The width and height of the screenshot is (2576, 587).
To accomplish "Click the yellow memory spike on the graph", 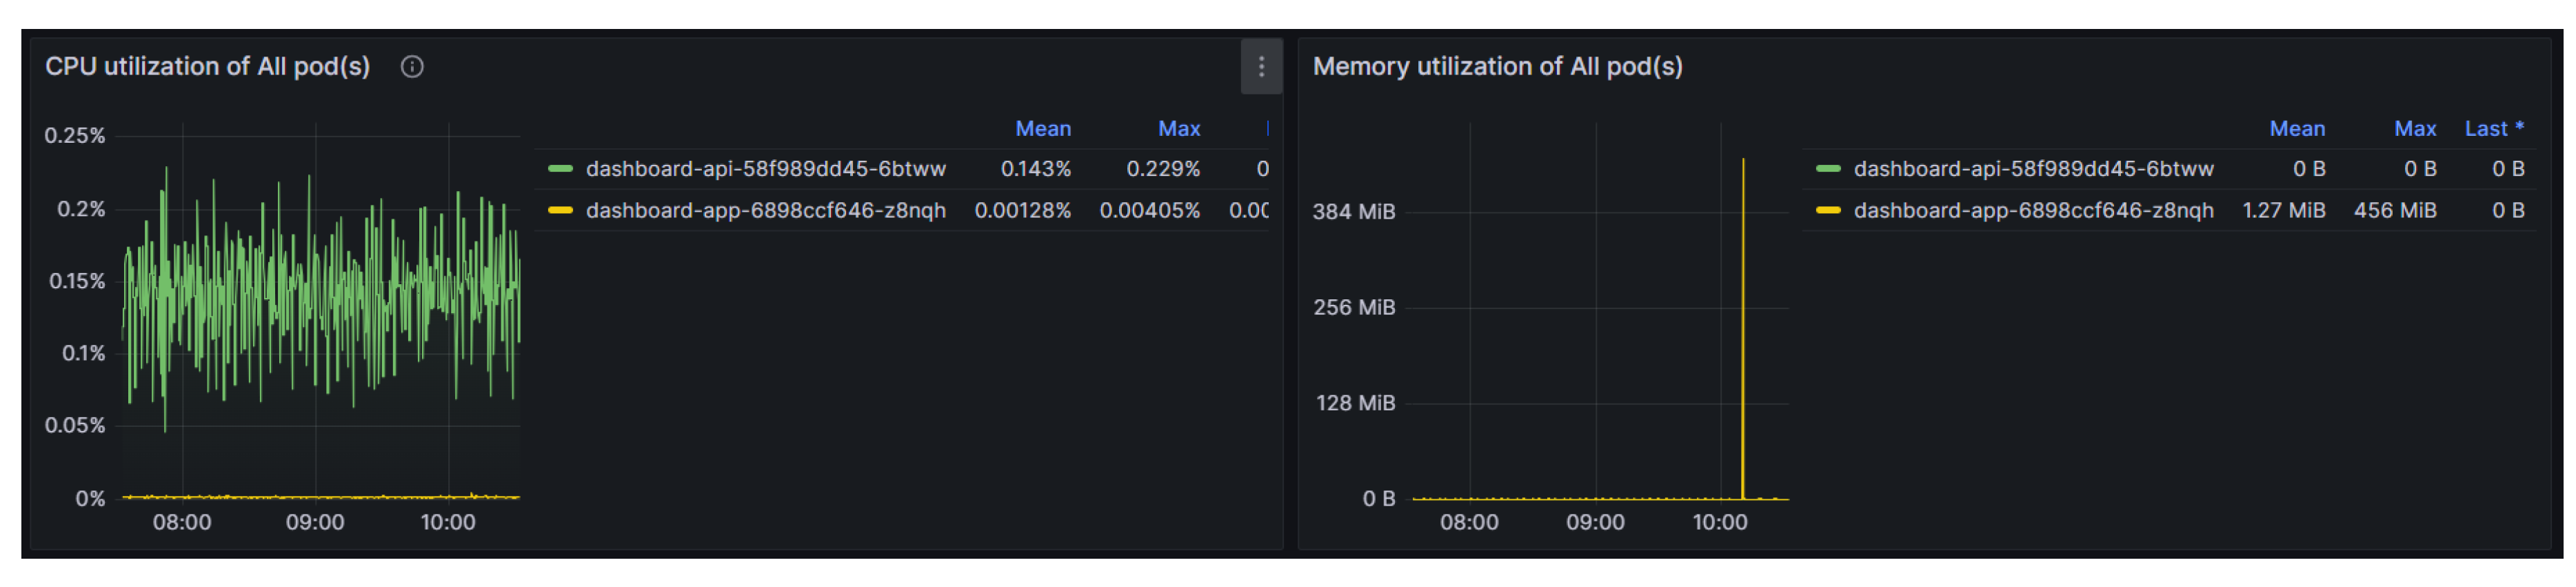I will [x=1743, y=300].
